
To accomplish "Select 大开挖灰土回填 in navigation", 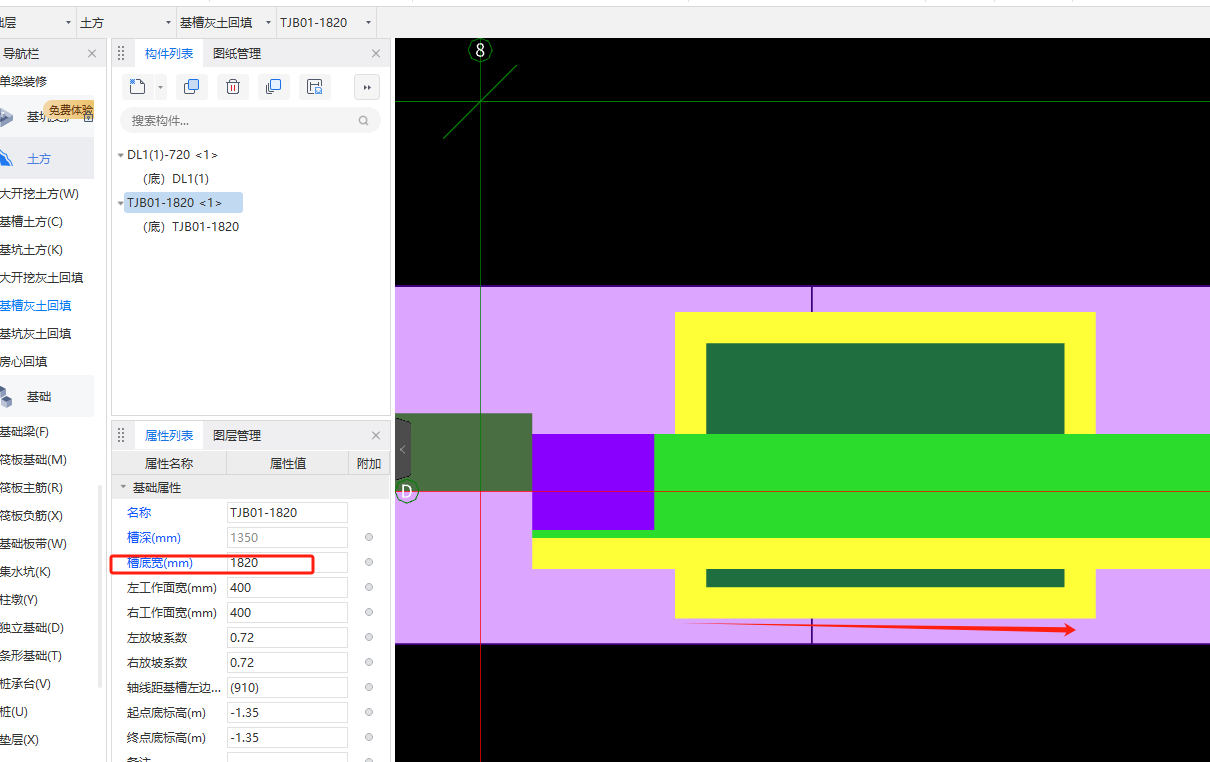I will 41,278.
